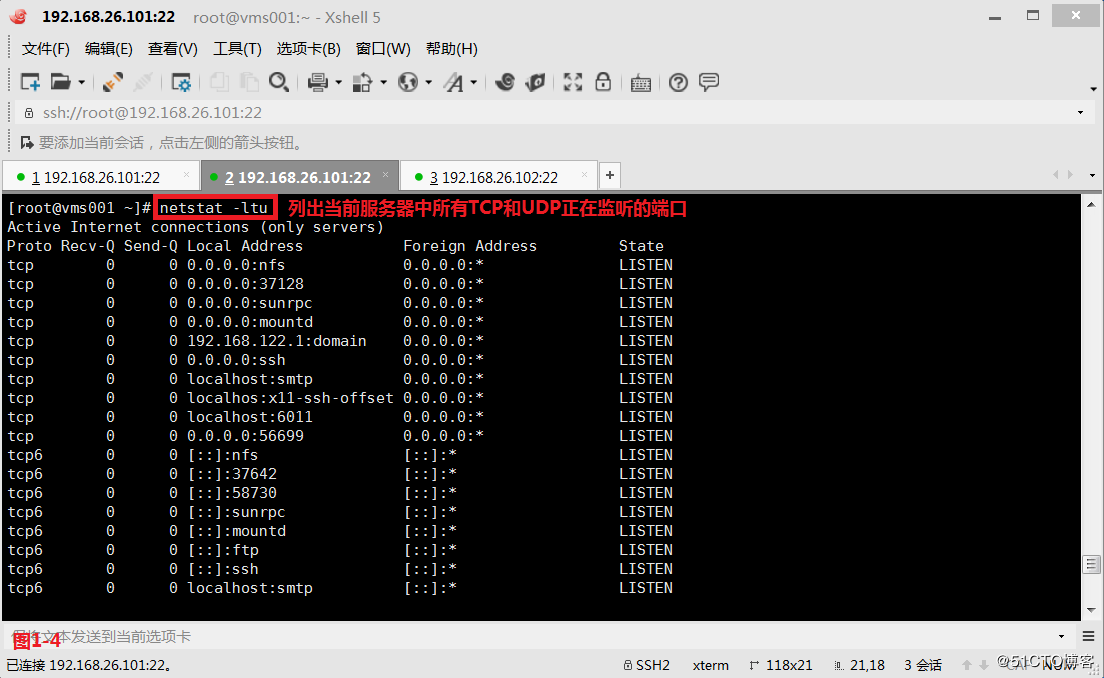Viewport: 1104px width, 678px height.
Task: Expand the address bar dropdown arrow
Action: 1081,113
